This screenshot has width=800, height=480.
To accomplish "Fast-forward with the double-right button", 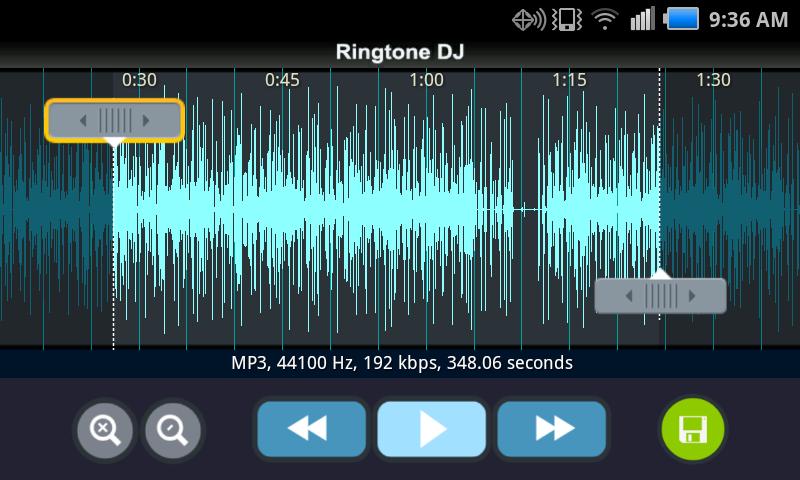I will (552, 428).
